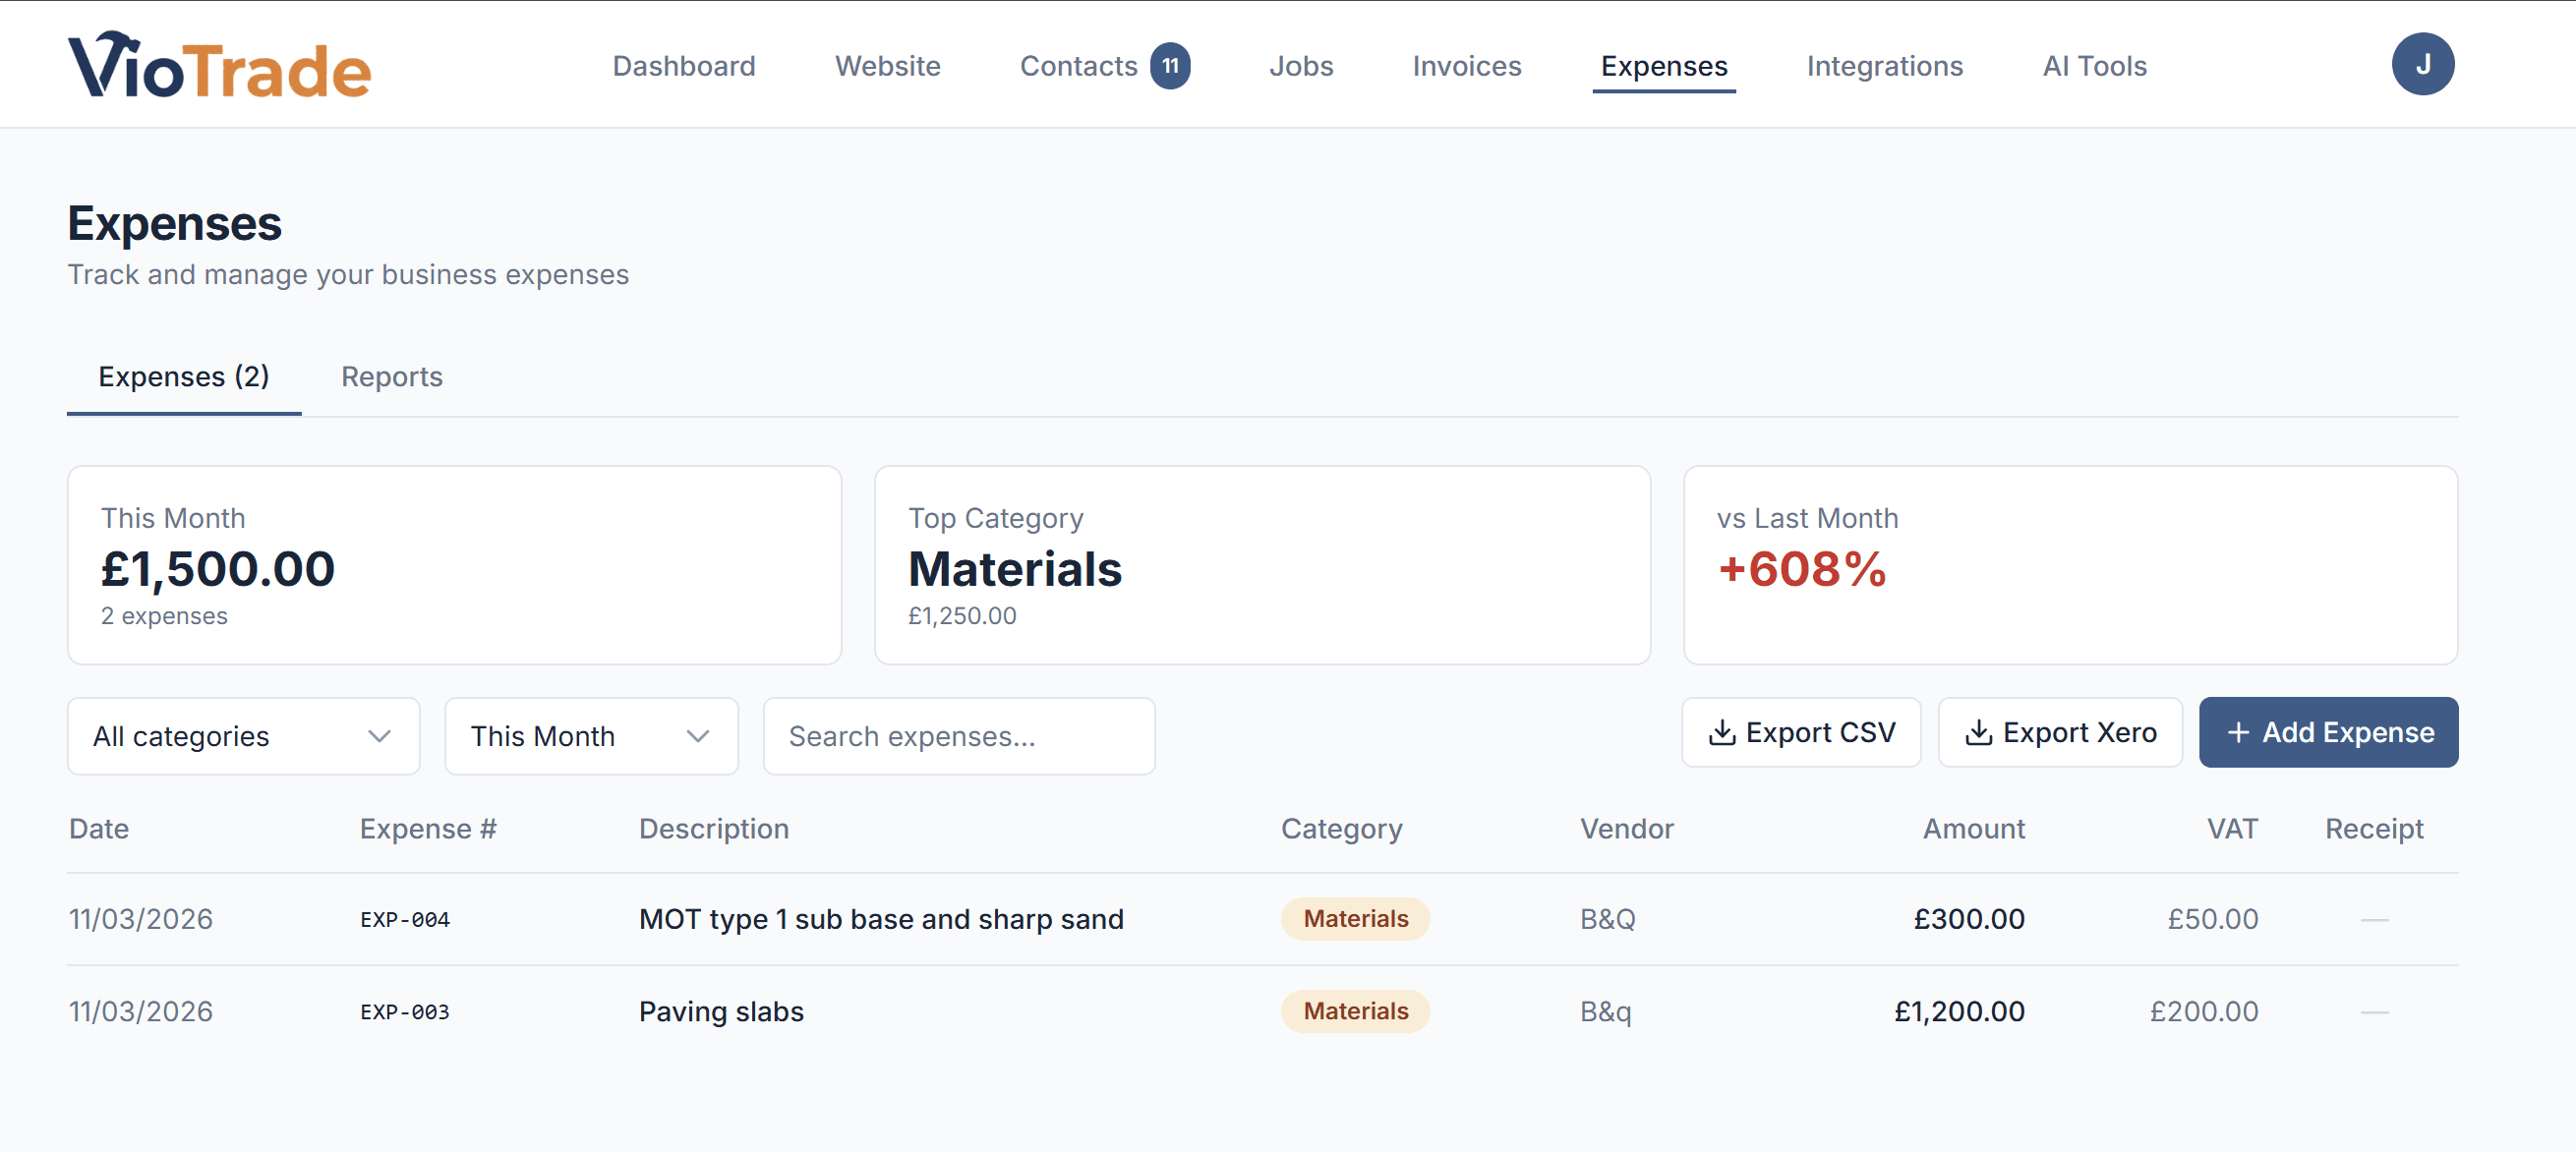Click the contacts count badge showing 11
The image size is (2576, 1152).
pos(1170,66)
